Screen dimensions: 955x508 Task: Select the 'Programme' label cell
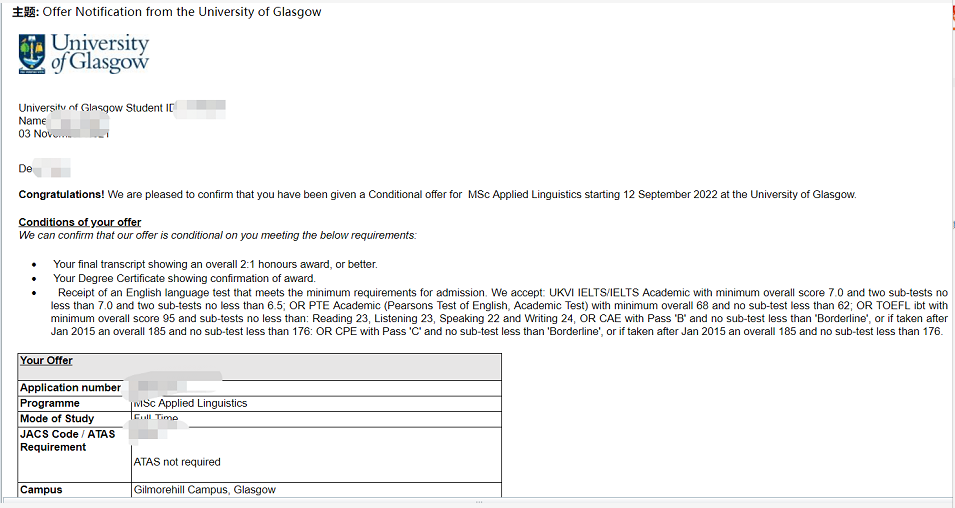[50, 404]
